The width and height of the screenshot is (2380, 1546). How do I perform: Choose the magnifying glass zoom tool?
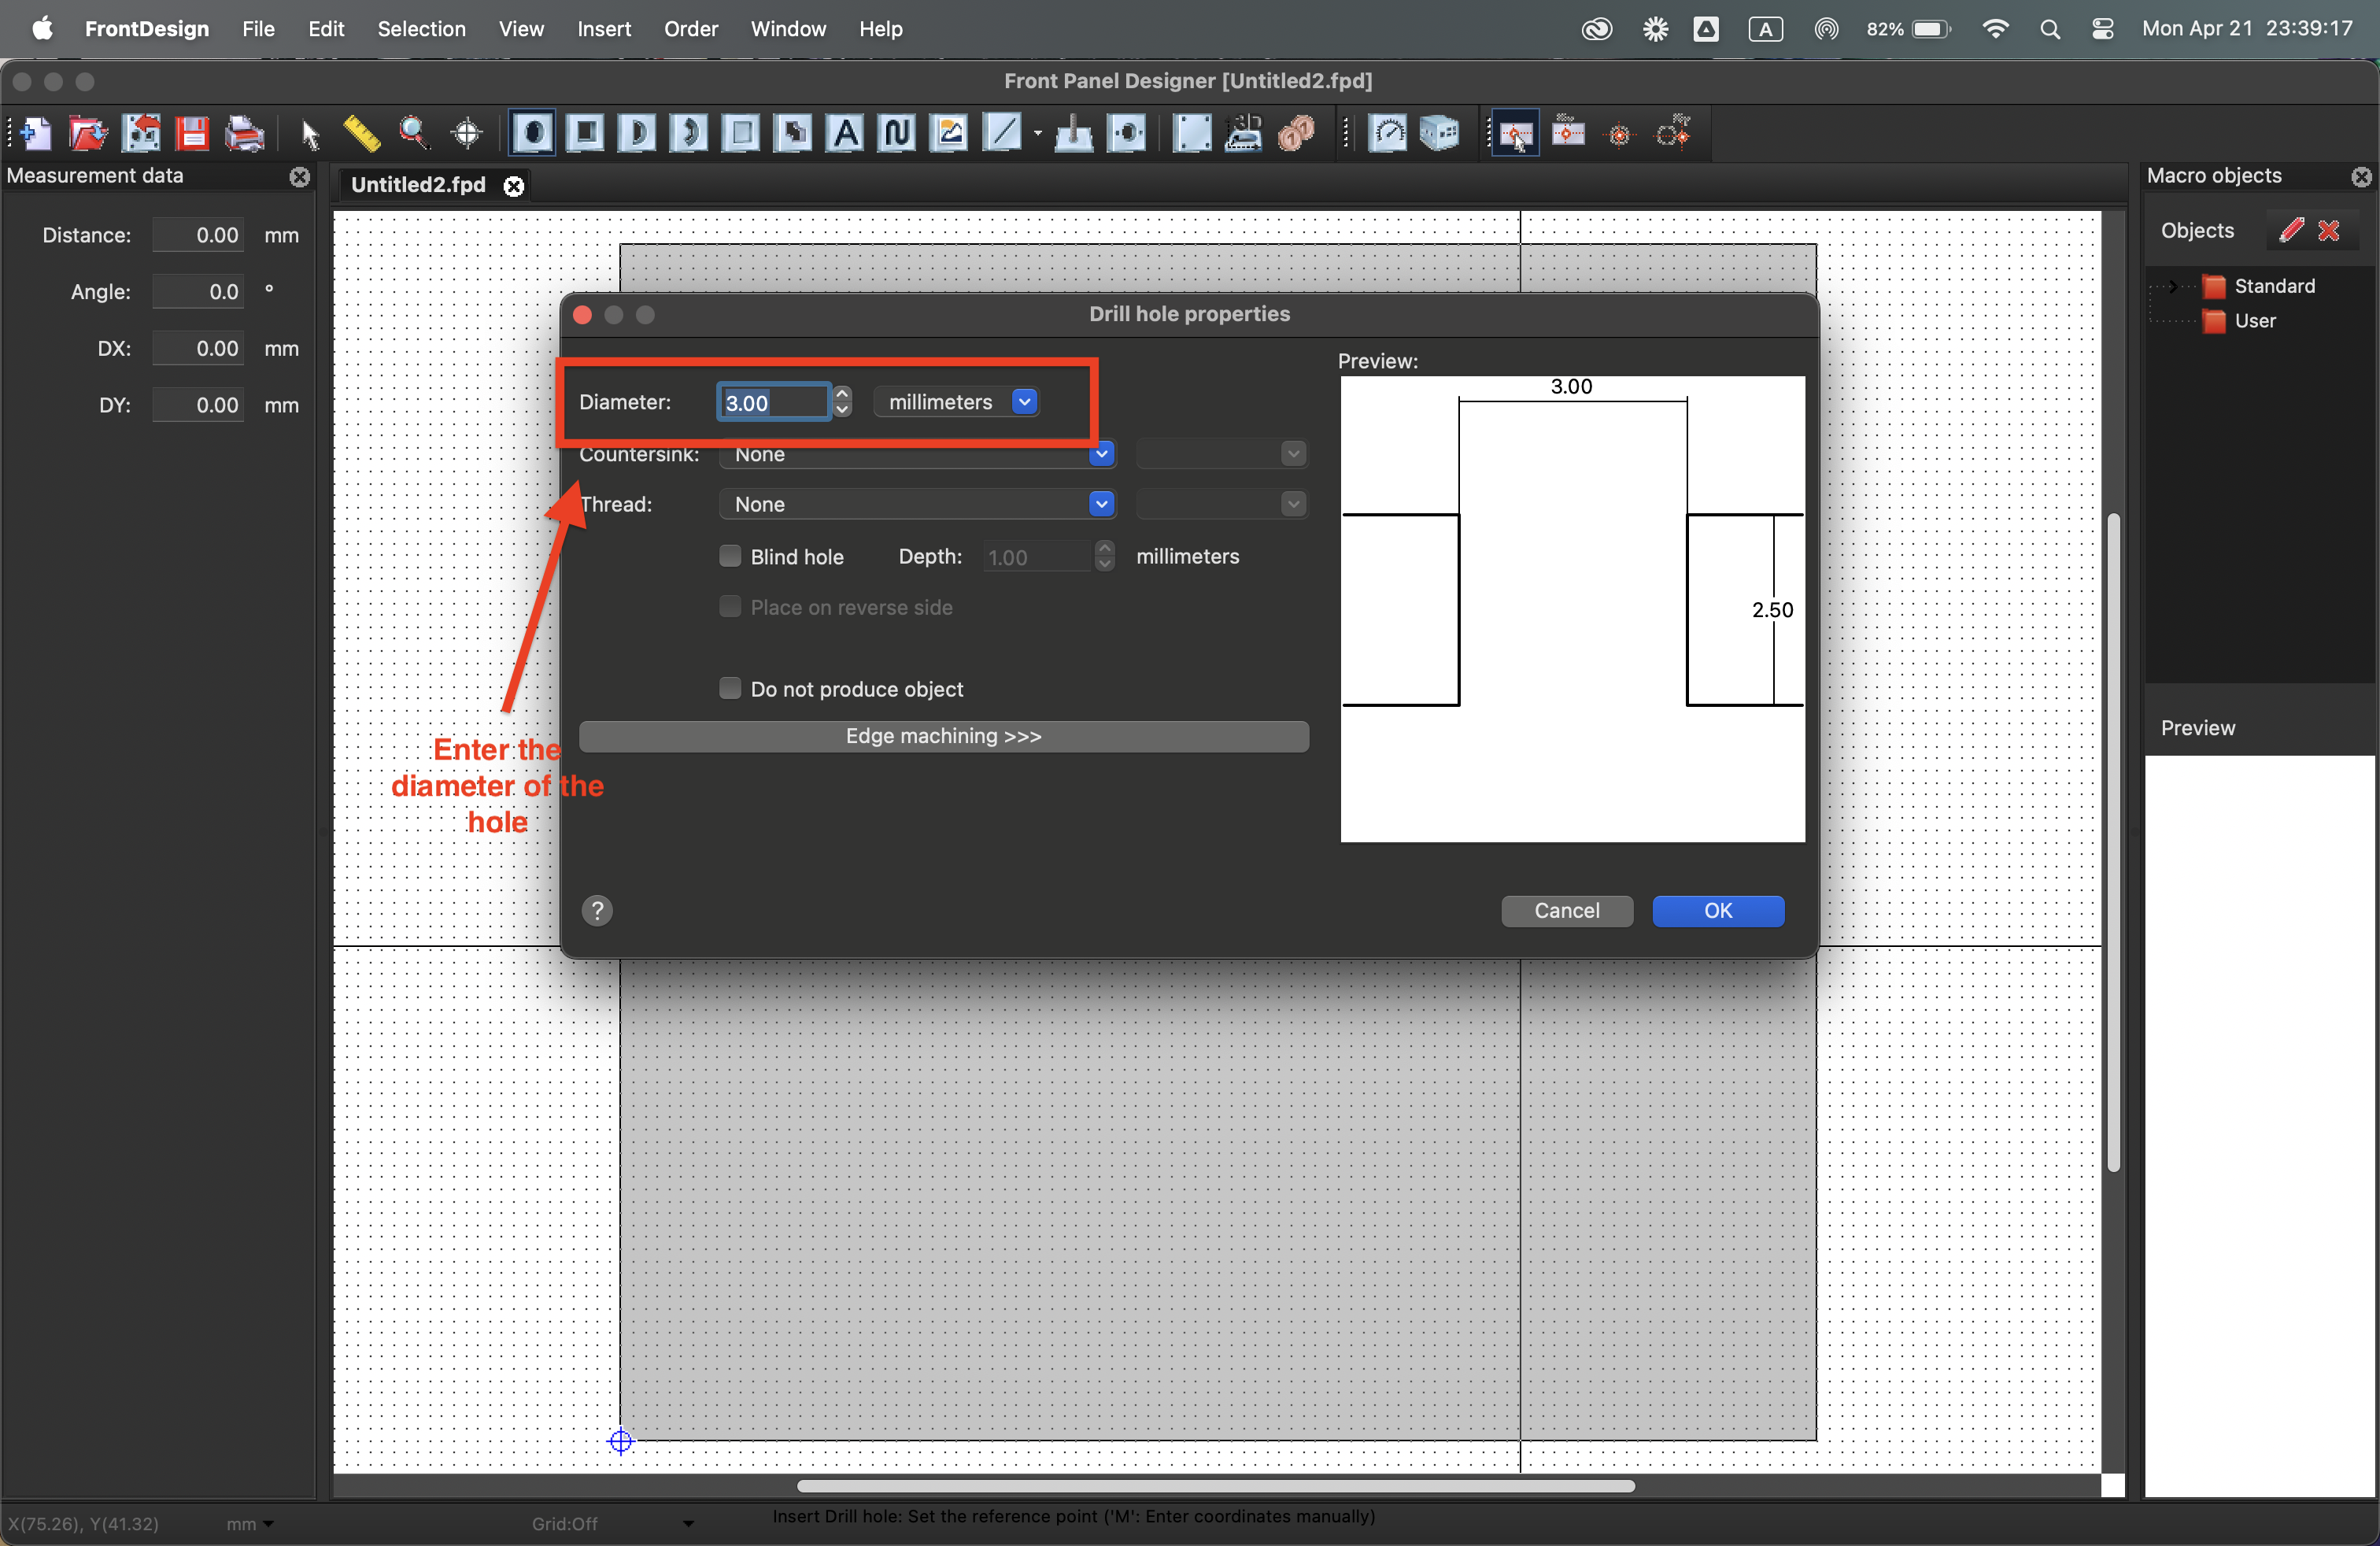point(413,133)
